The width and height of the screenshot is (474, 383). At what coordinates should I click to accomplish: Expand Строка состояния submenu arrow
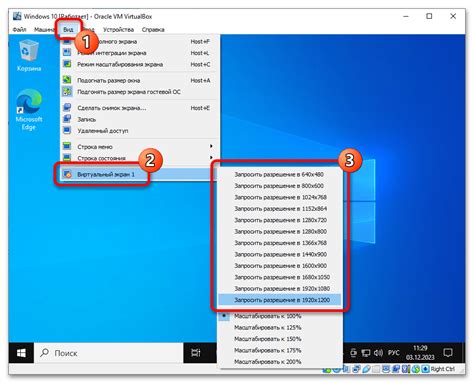click(211, 157)
